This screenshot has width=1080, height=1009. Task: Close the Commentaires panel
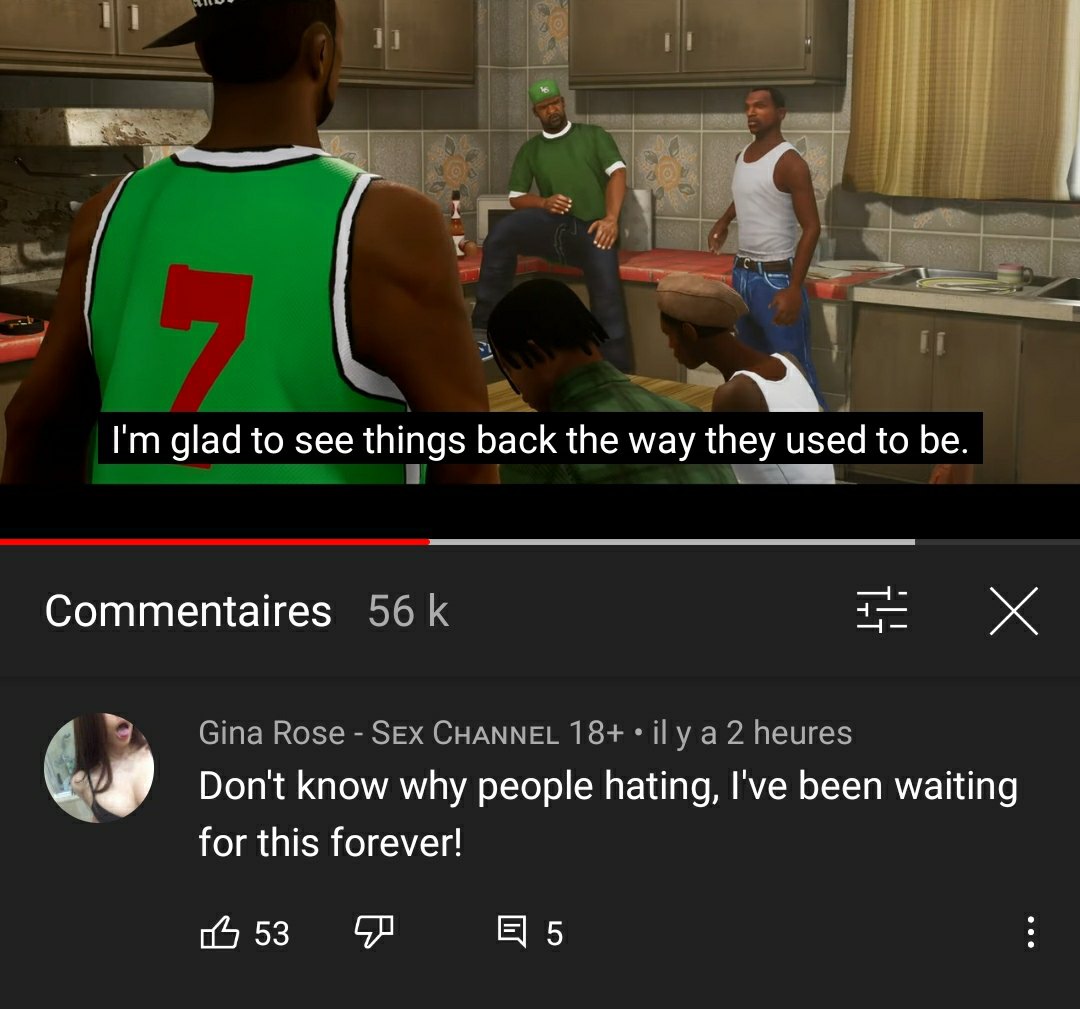click(x=1014, y=611)
